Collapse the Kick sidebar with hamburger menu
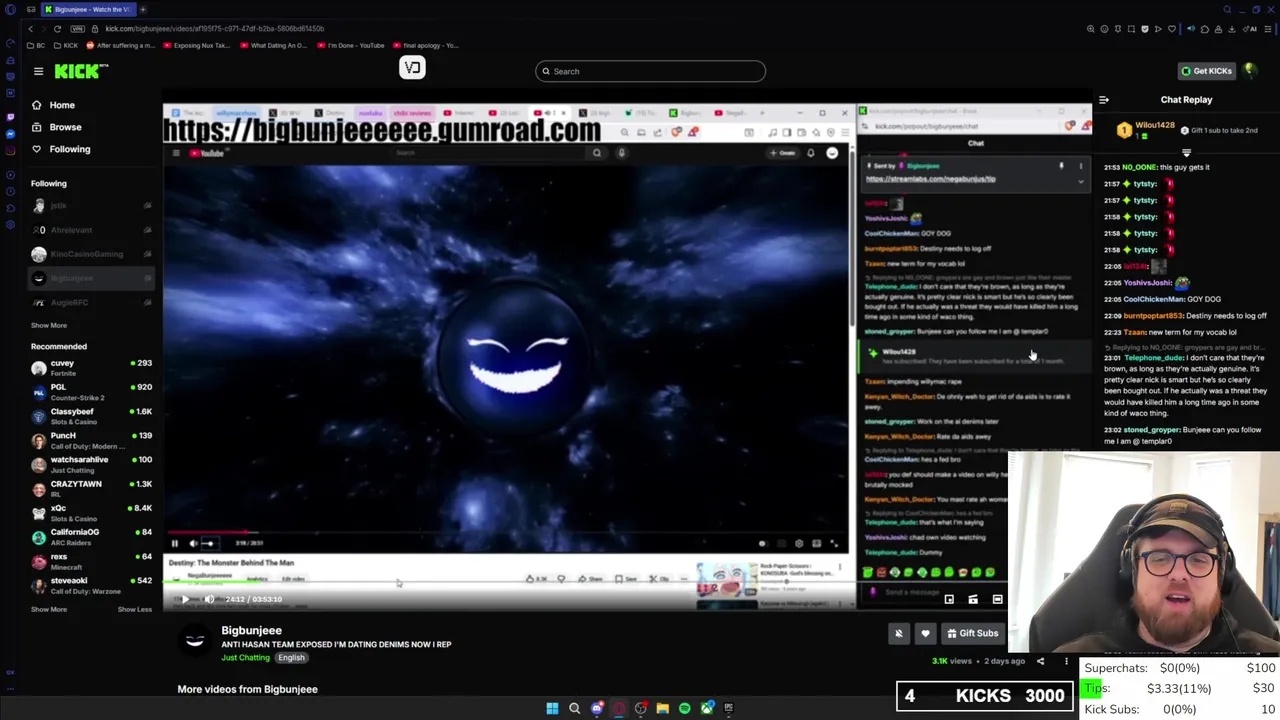 (38, 71)
